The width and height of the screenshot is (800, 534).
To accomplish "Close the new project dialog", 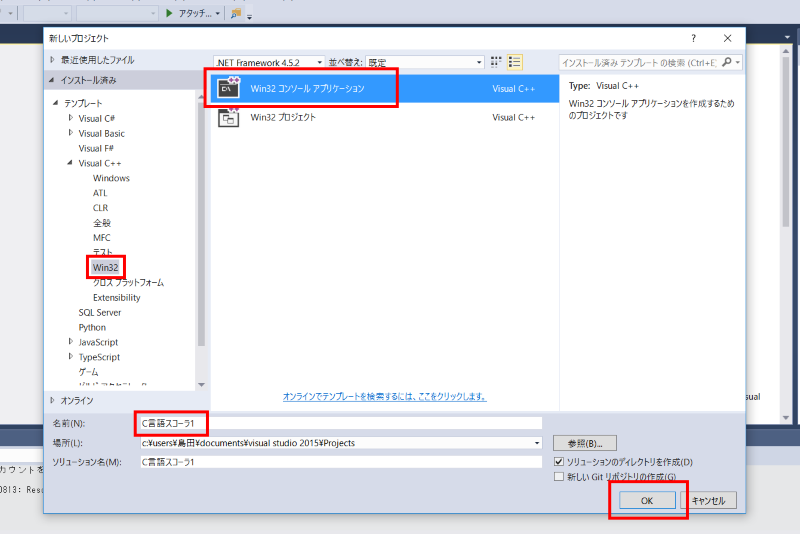I will point(728,38).
